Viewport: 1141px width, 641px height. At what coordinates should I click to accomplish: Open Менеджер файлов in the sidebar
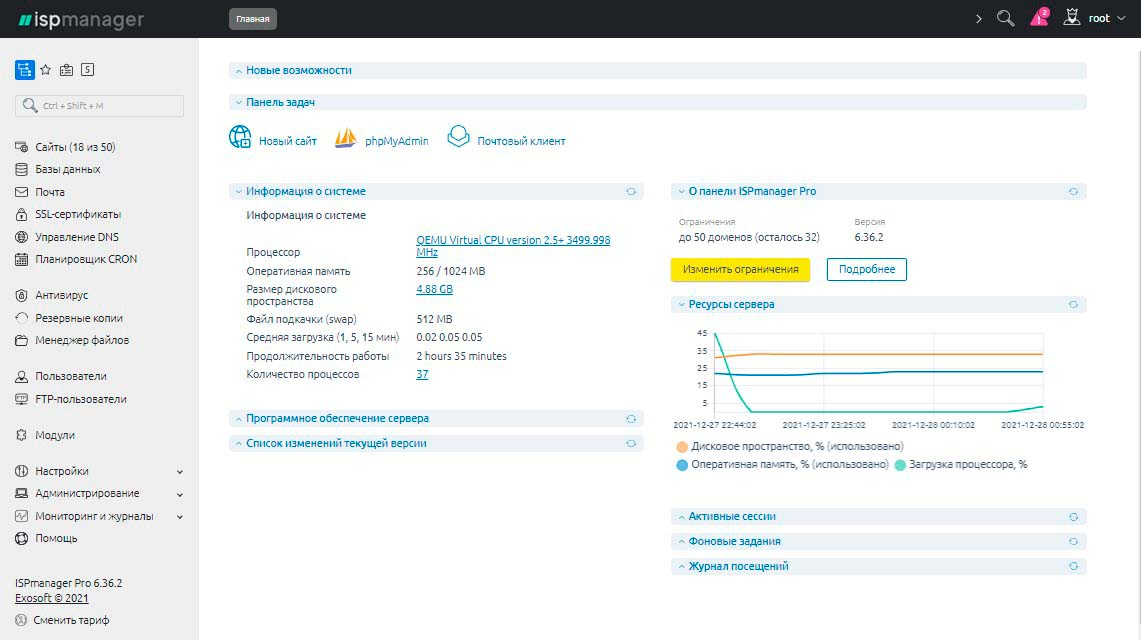(81, 340)
